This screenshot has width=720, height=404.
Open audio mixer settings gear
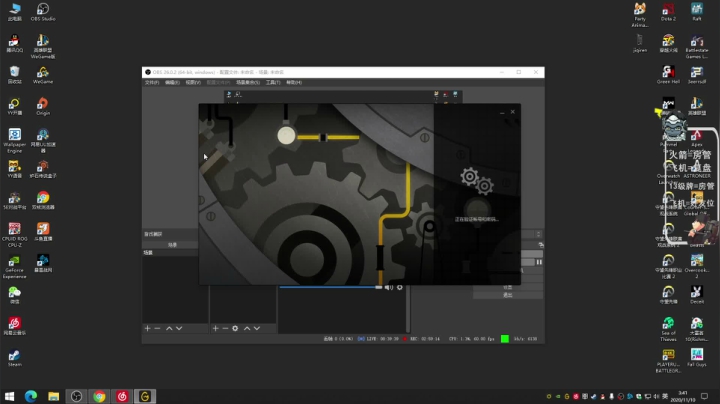click(x=400, y=287)
